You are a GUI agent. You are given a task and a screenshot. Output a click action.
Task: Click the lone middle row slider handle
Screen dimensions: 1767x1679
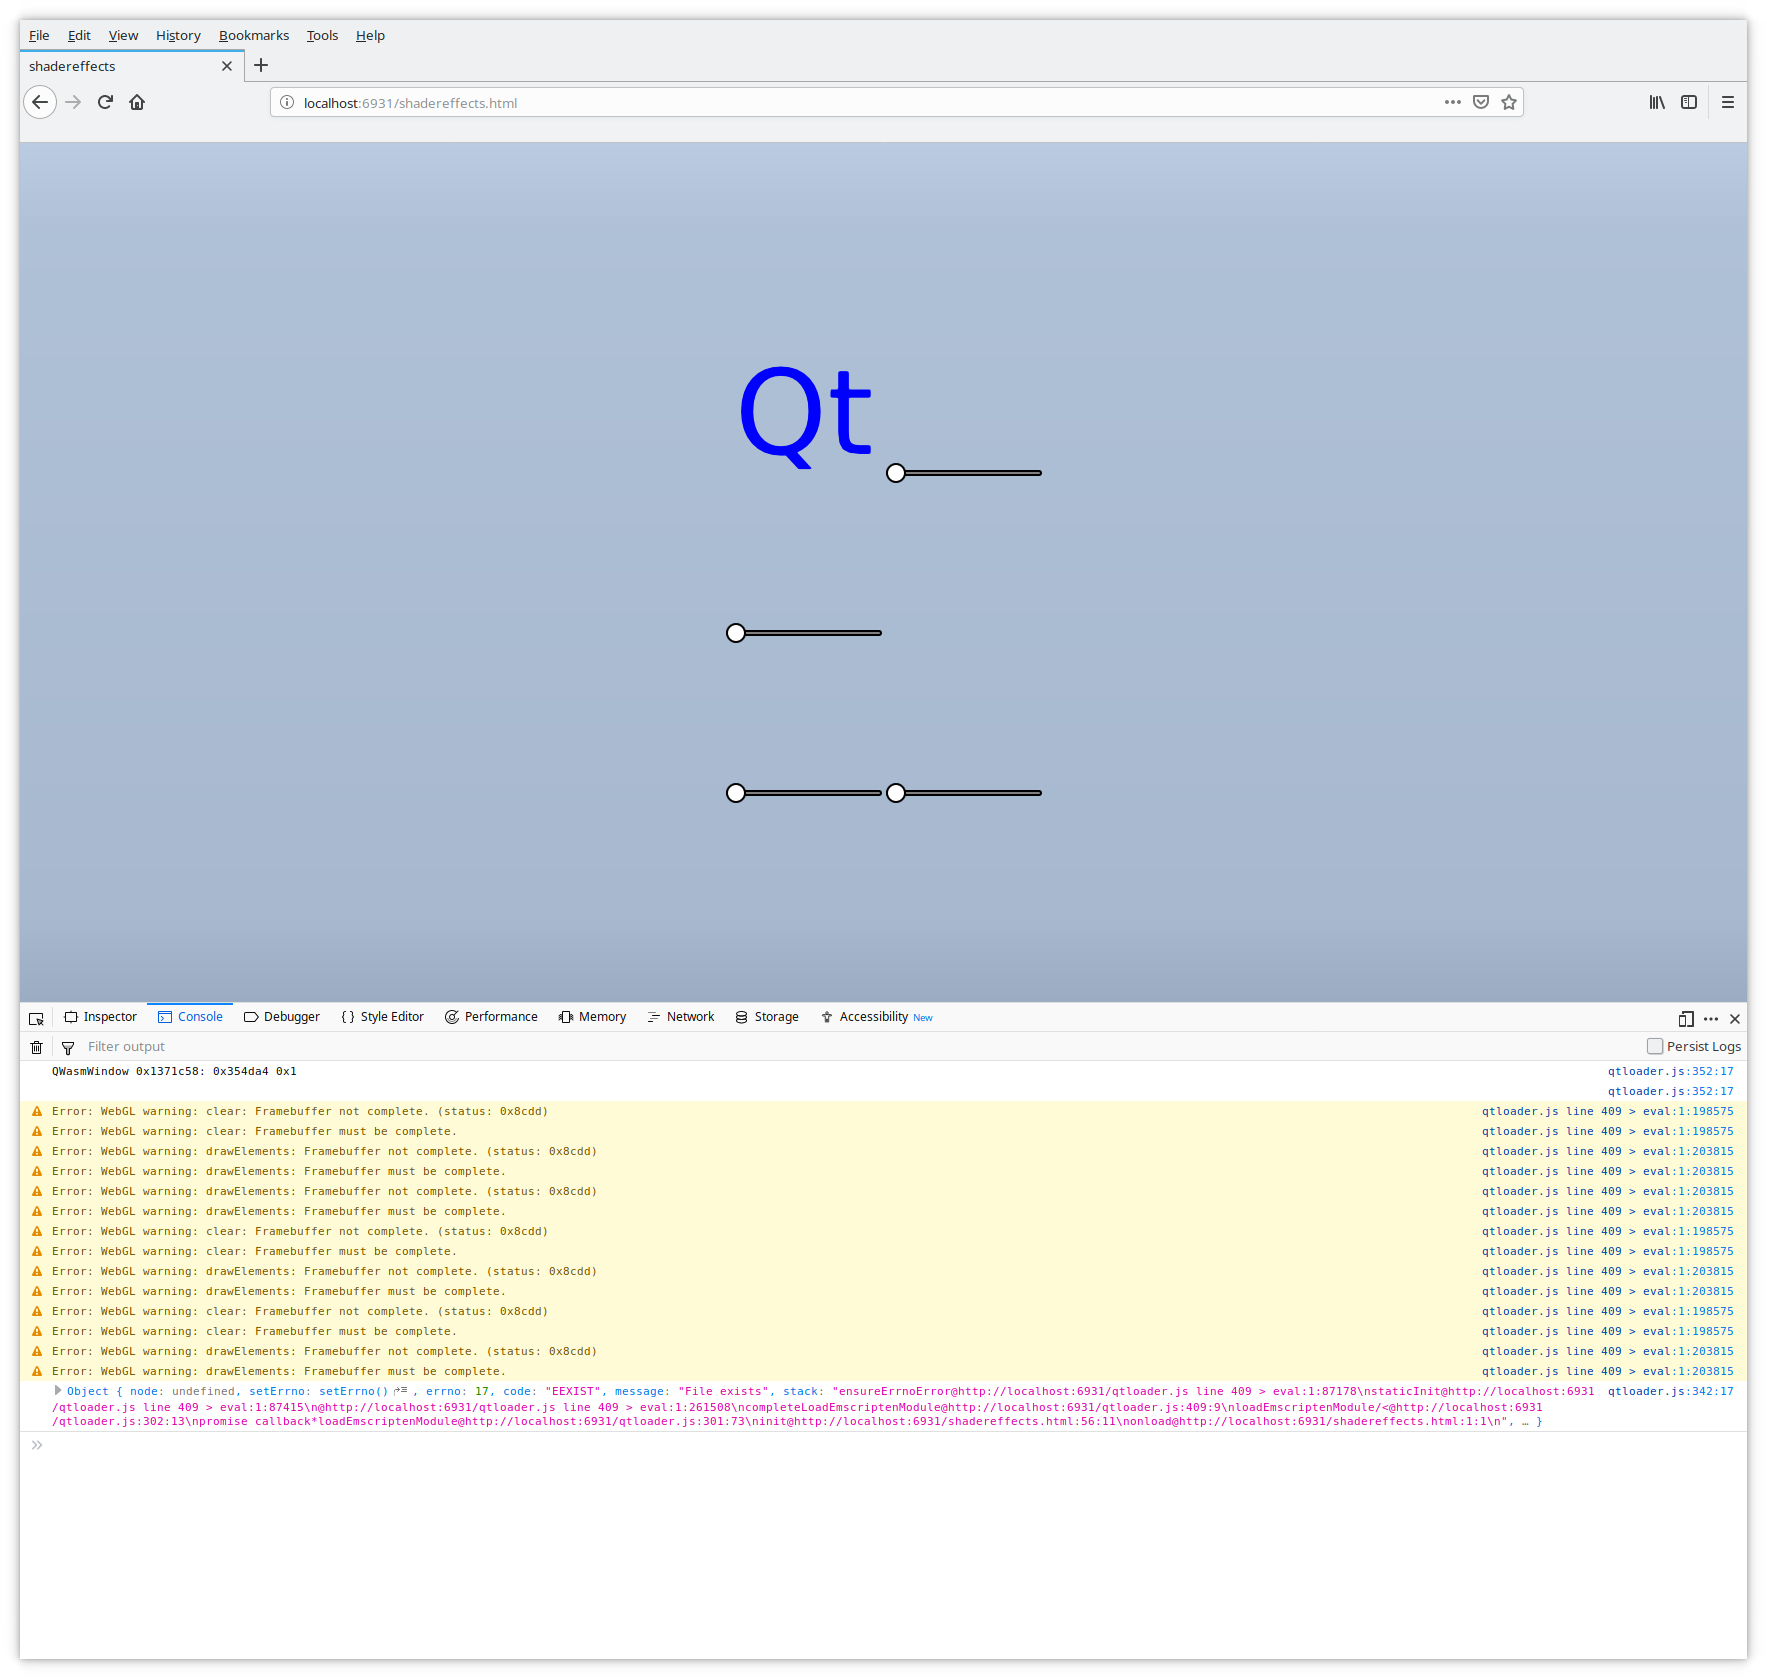(x=736, y=633)
